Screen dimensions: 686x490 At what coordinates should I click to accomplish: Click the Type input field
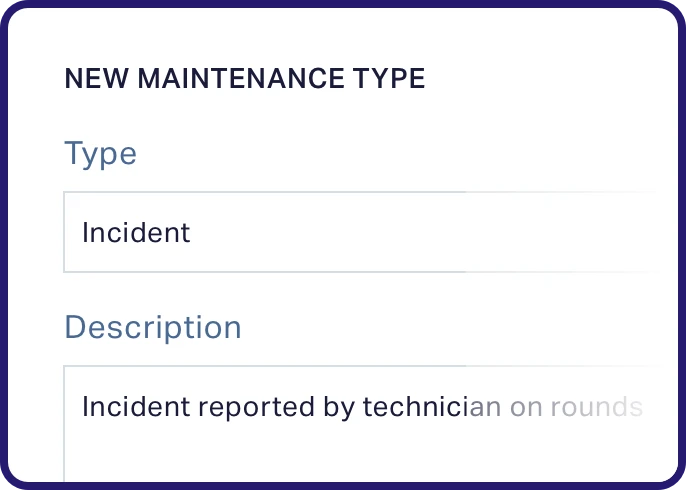[360, 232]
